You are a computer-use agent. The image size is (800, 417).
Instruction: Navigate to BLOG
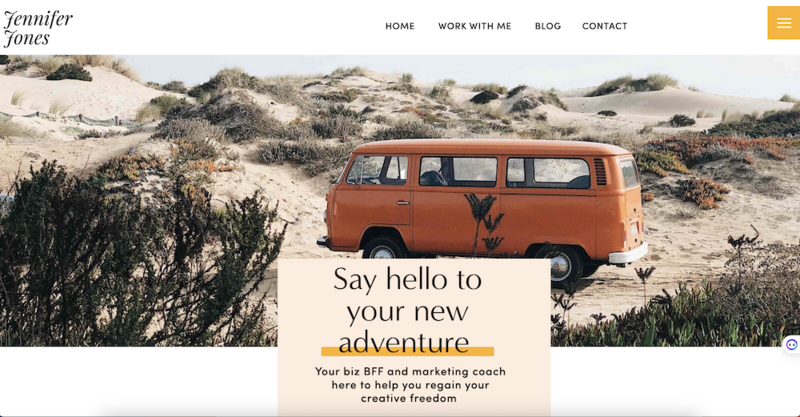tap(547, 26)
